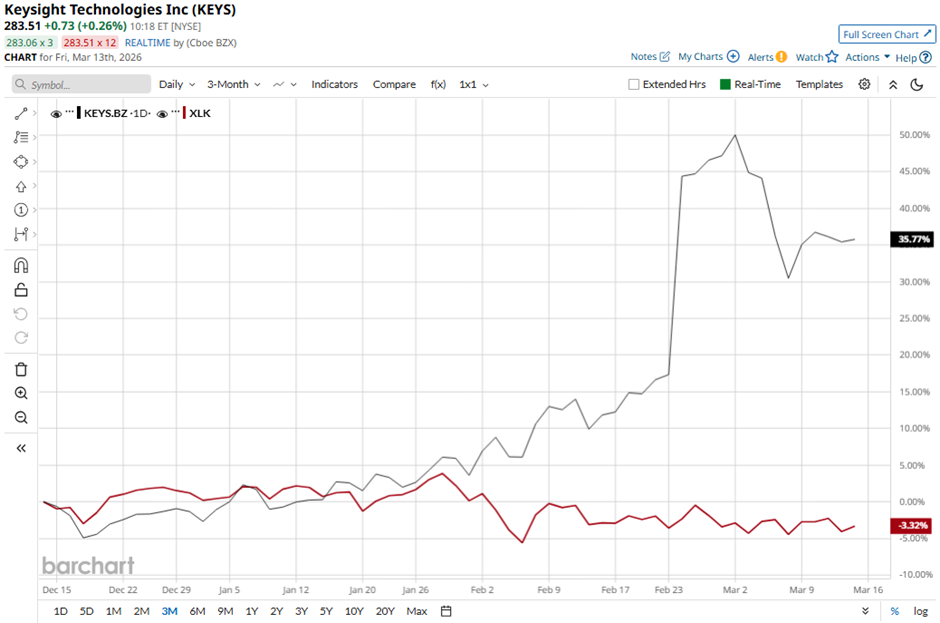
Task: Zoom in with the magnifier plus
Action: [x=21, y=393]
